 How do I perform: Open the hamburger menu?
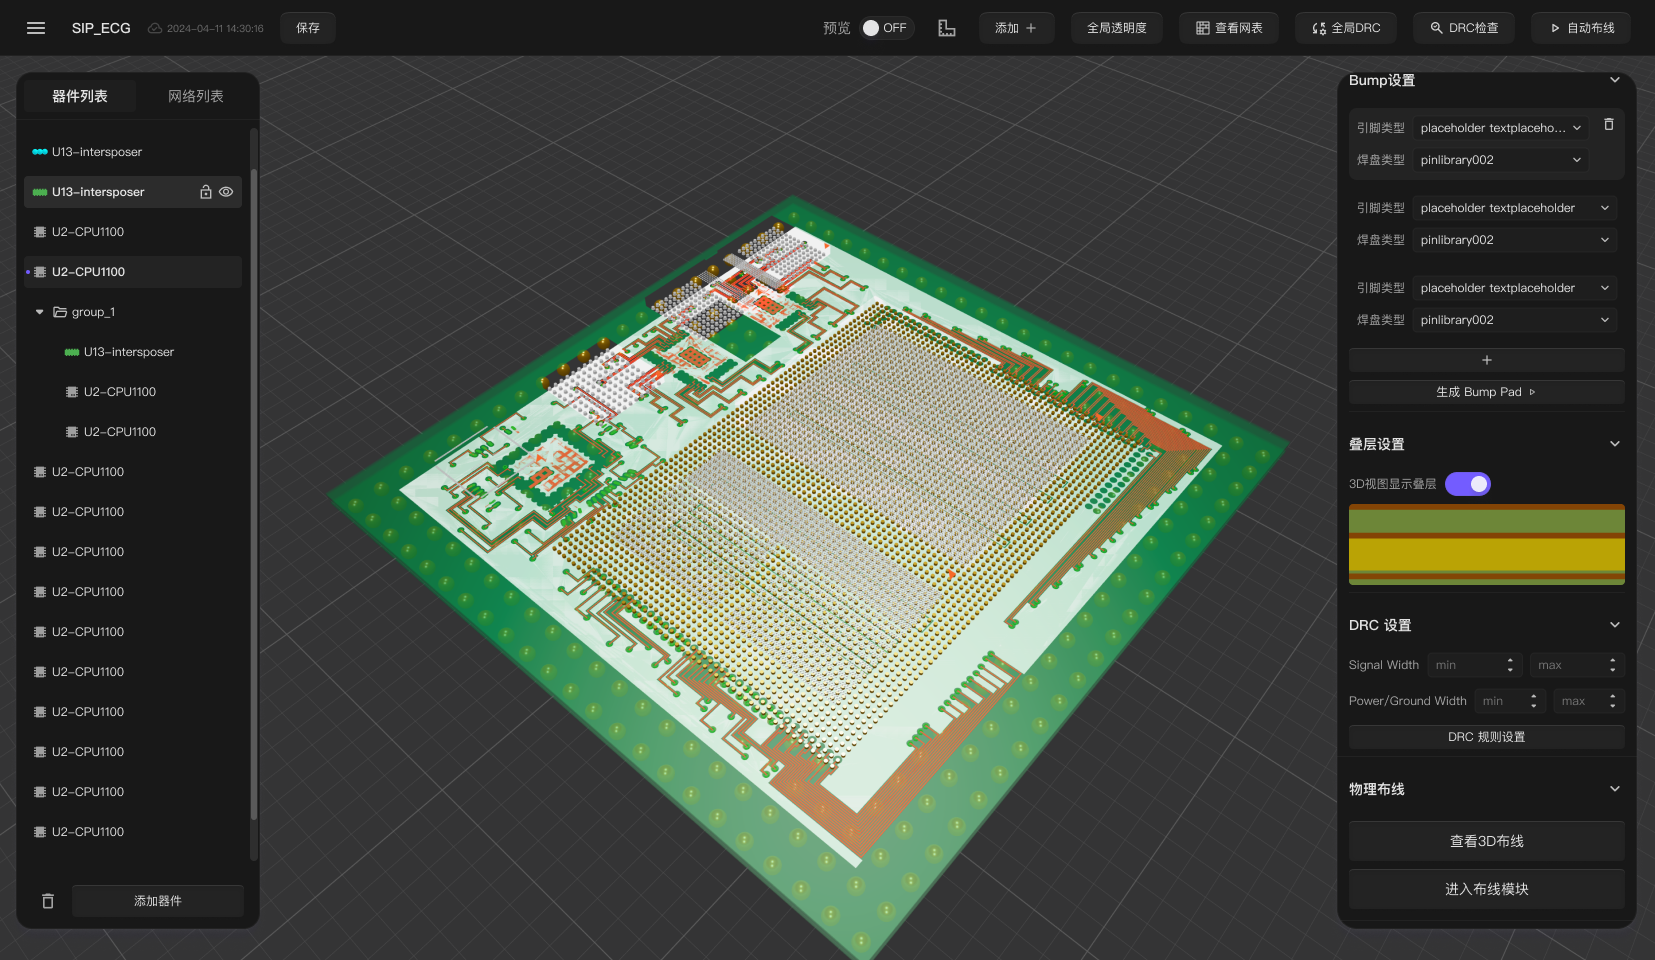point(36,28)
